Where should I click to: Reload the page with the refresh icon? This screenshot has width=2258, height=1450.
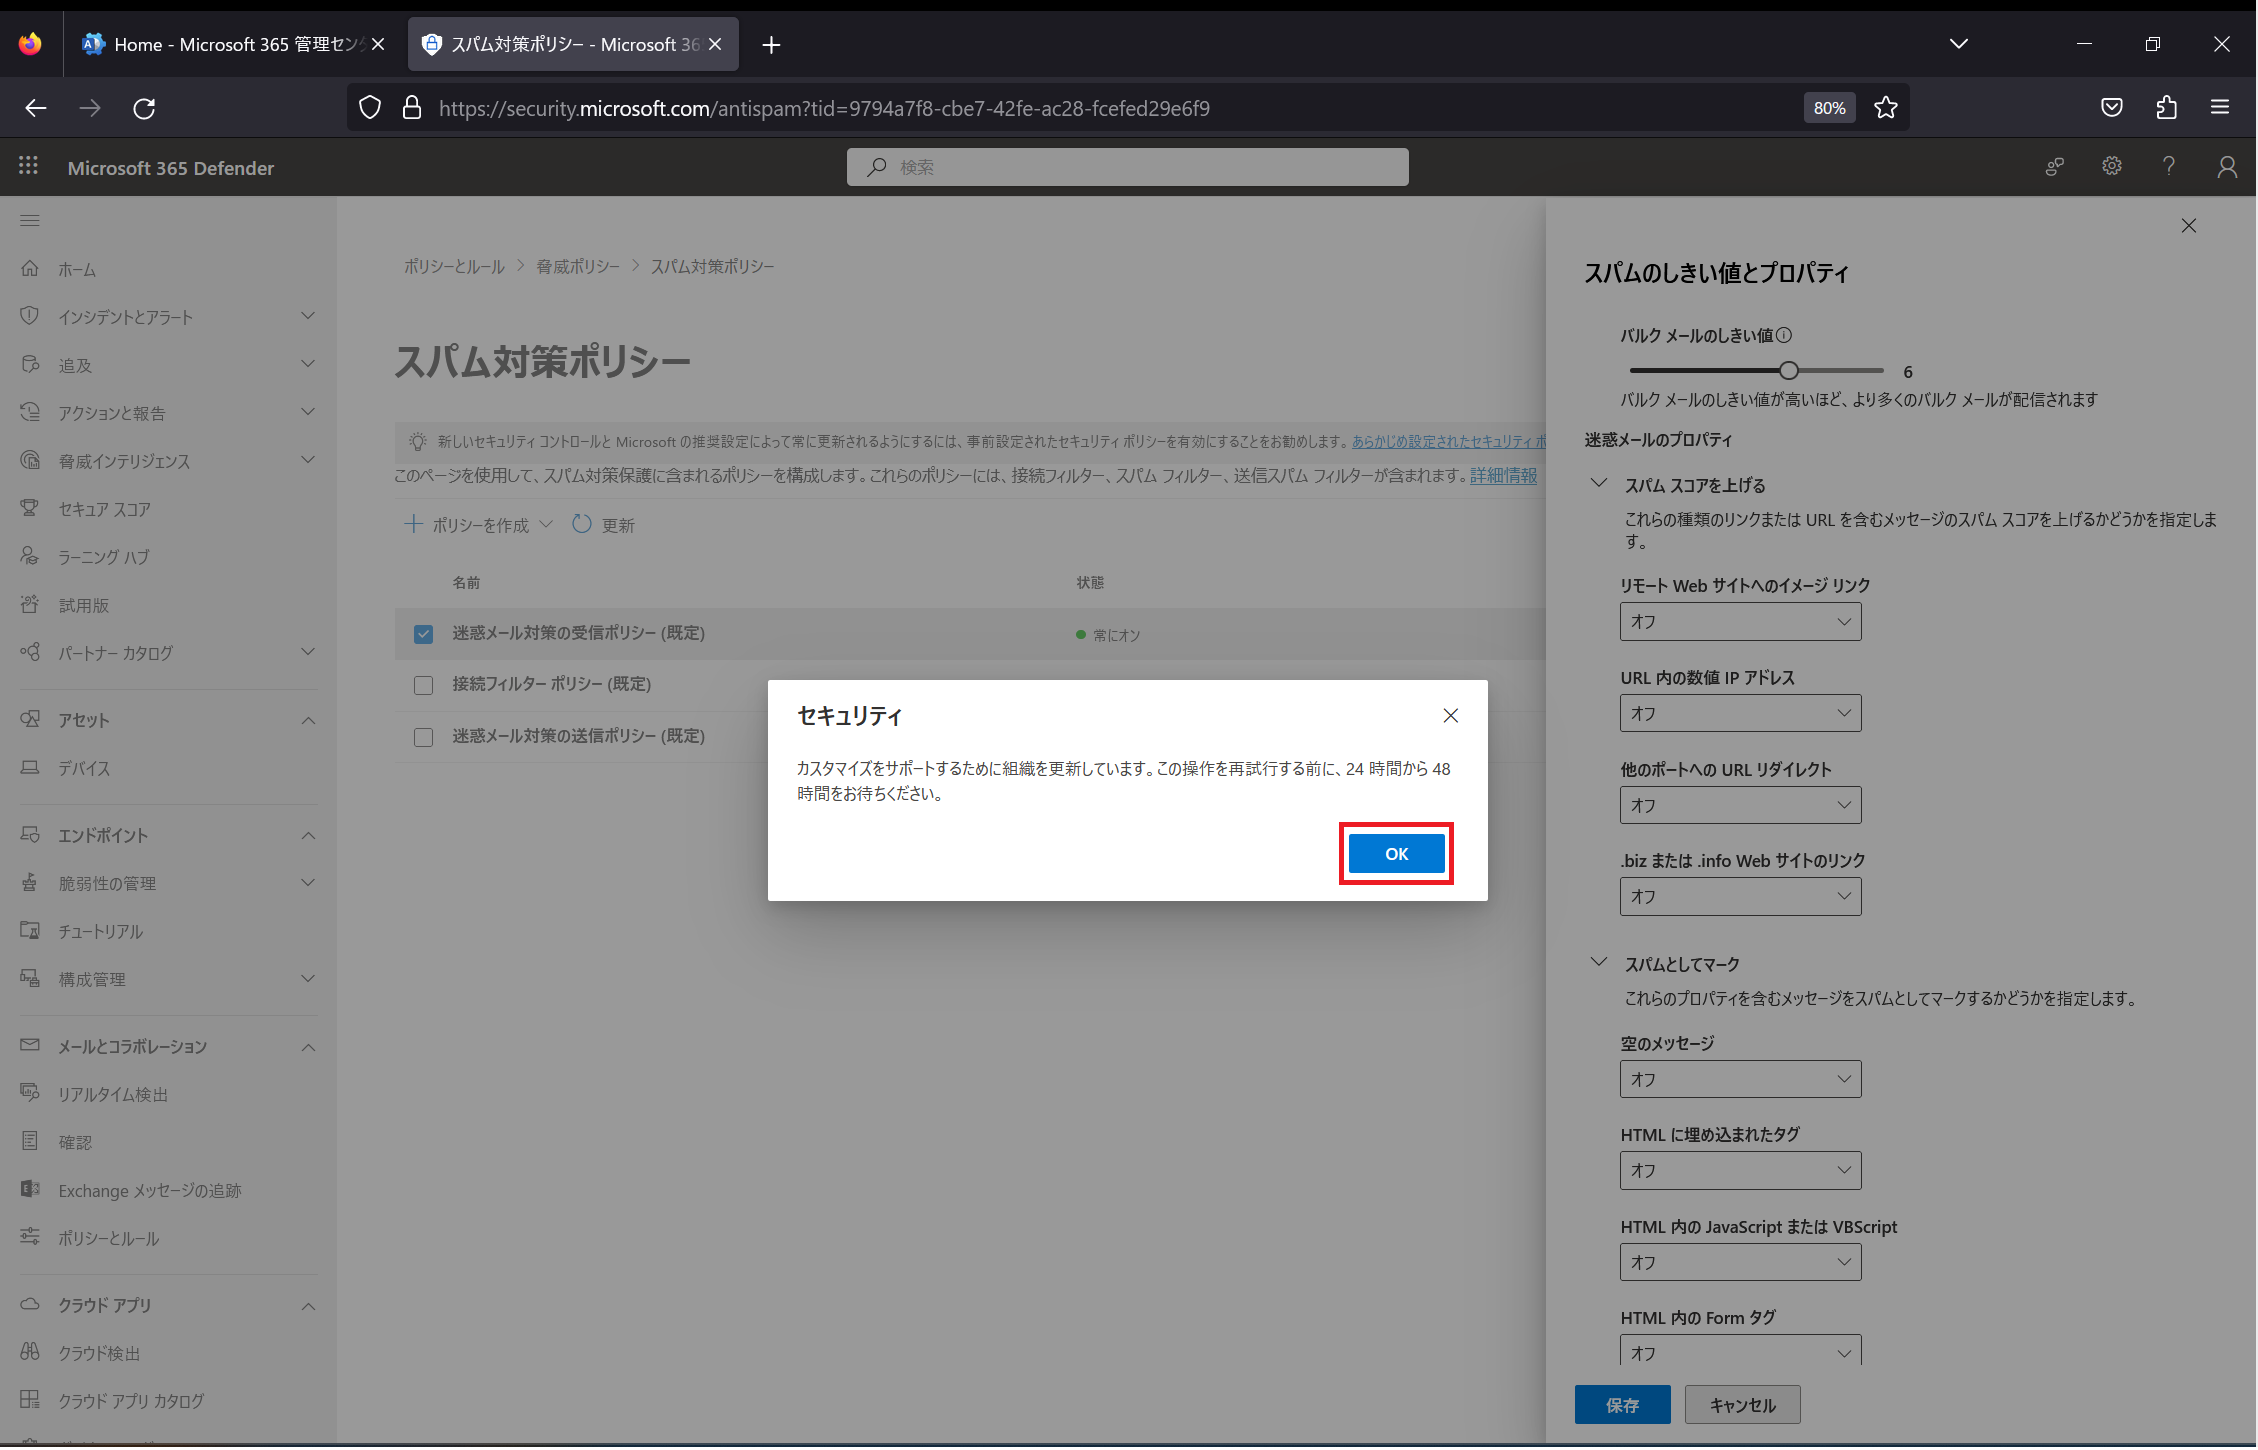144,108
